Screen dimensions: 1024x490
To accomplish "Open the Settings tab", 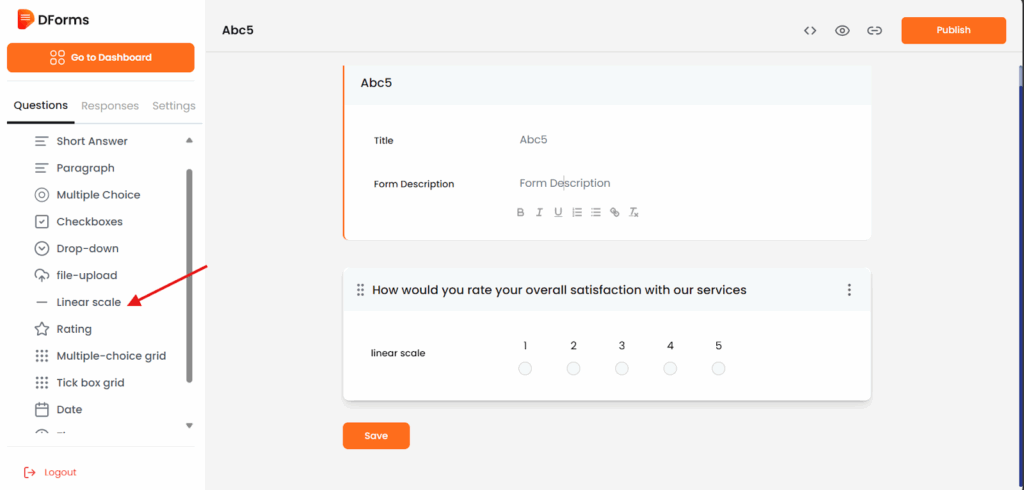I will (x=174, y=106).
